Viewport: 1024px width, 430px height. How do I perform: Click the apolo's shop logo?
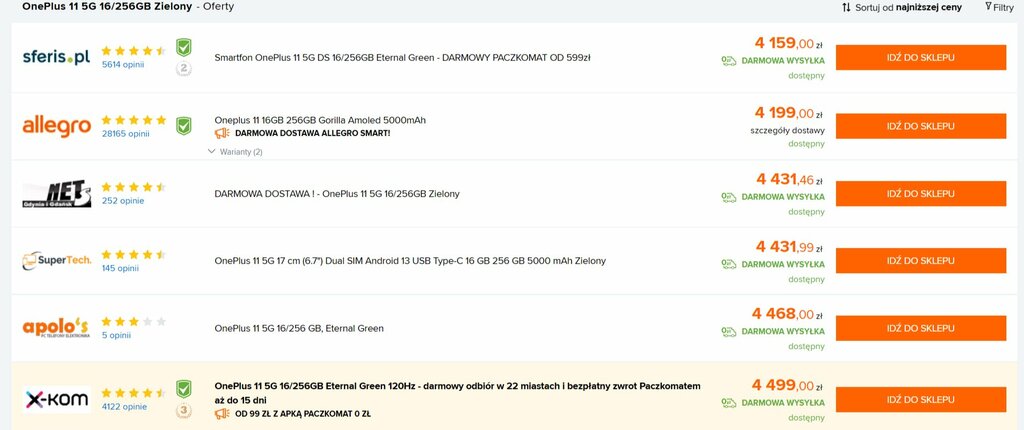(56, 327)
